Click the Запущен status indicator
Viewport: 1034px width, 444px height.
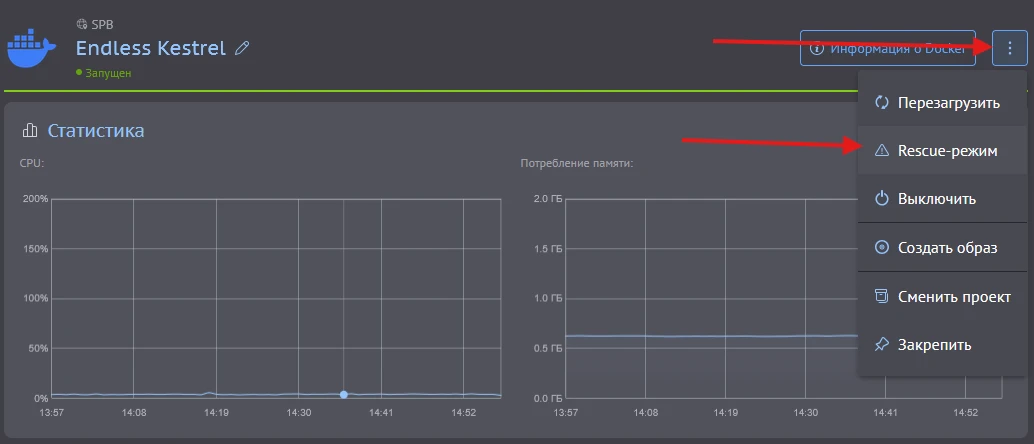click(x=104, y=73)
